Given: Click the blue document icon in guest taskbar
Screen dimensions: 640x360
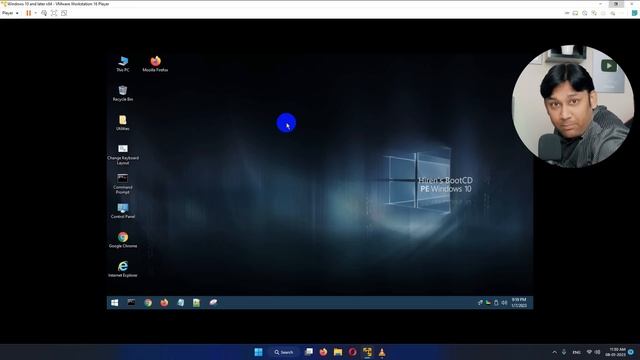Looking at the screenshot, I should click(180, 302).
